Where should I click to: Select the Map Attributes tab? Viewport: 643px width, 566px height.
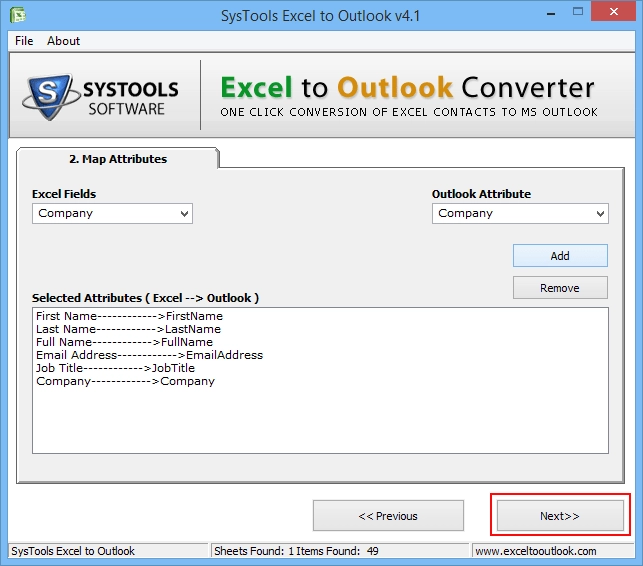[118, 159]
